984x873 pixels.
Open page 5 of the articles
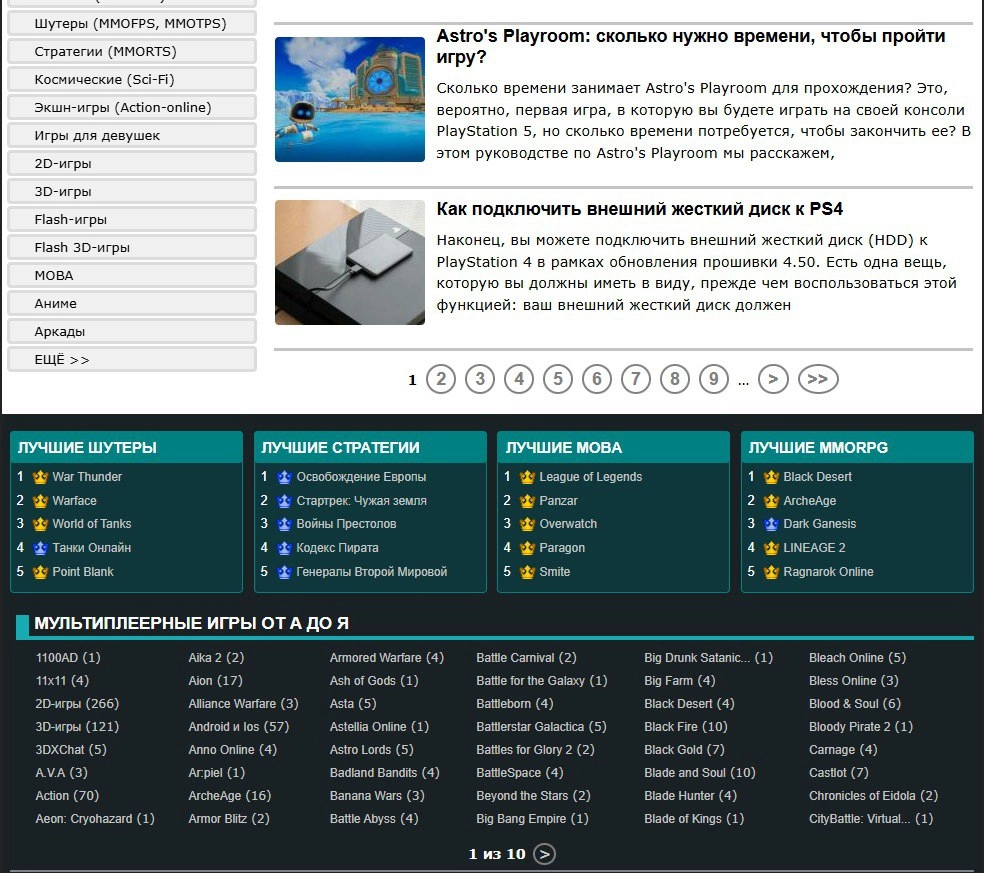point(558,379)
